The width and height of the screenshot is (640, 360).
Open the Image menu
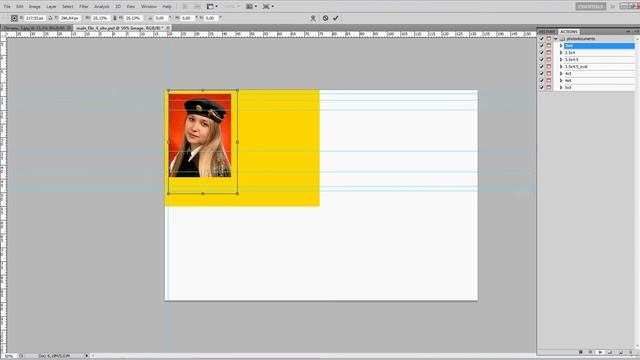35,7
